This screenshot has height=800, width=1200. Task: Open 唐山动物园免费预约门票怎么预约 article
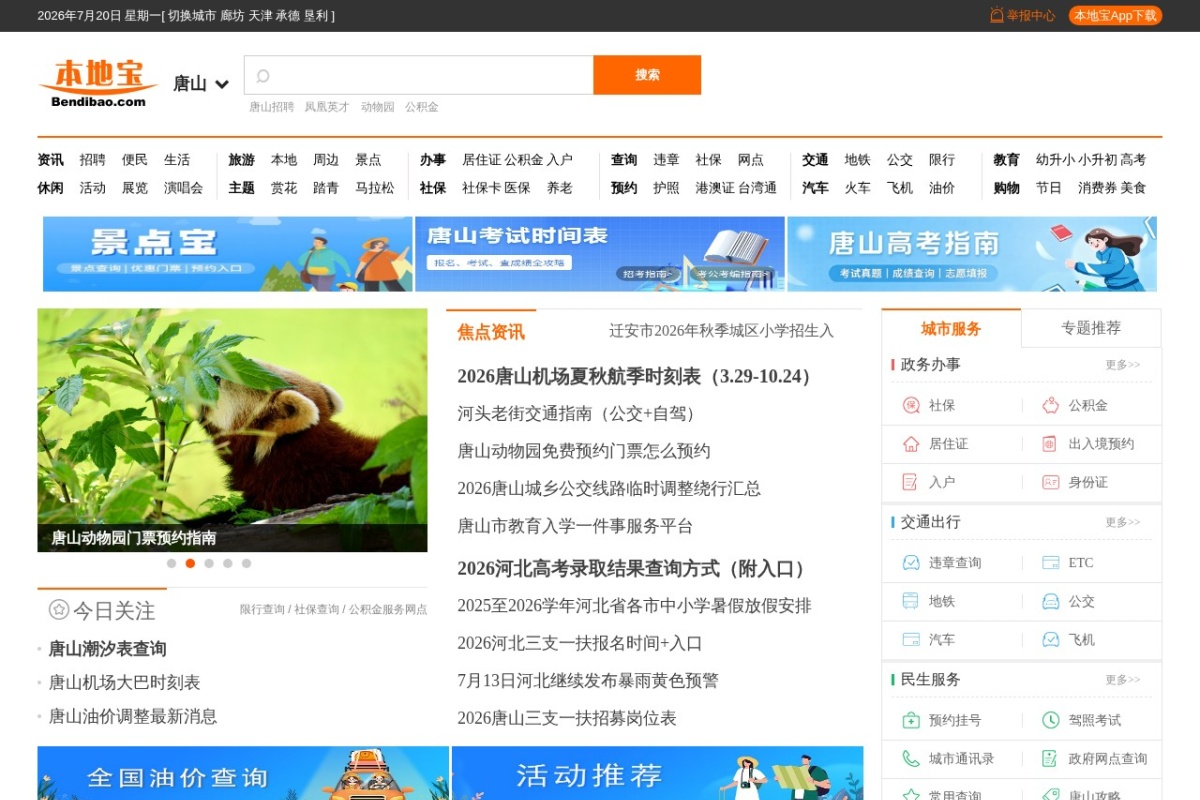[584, 451]
